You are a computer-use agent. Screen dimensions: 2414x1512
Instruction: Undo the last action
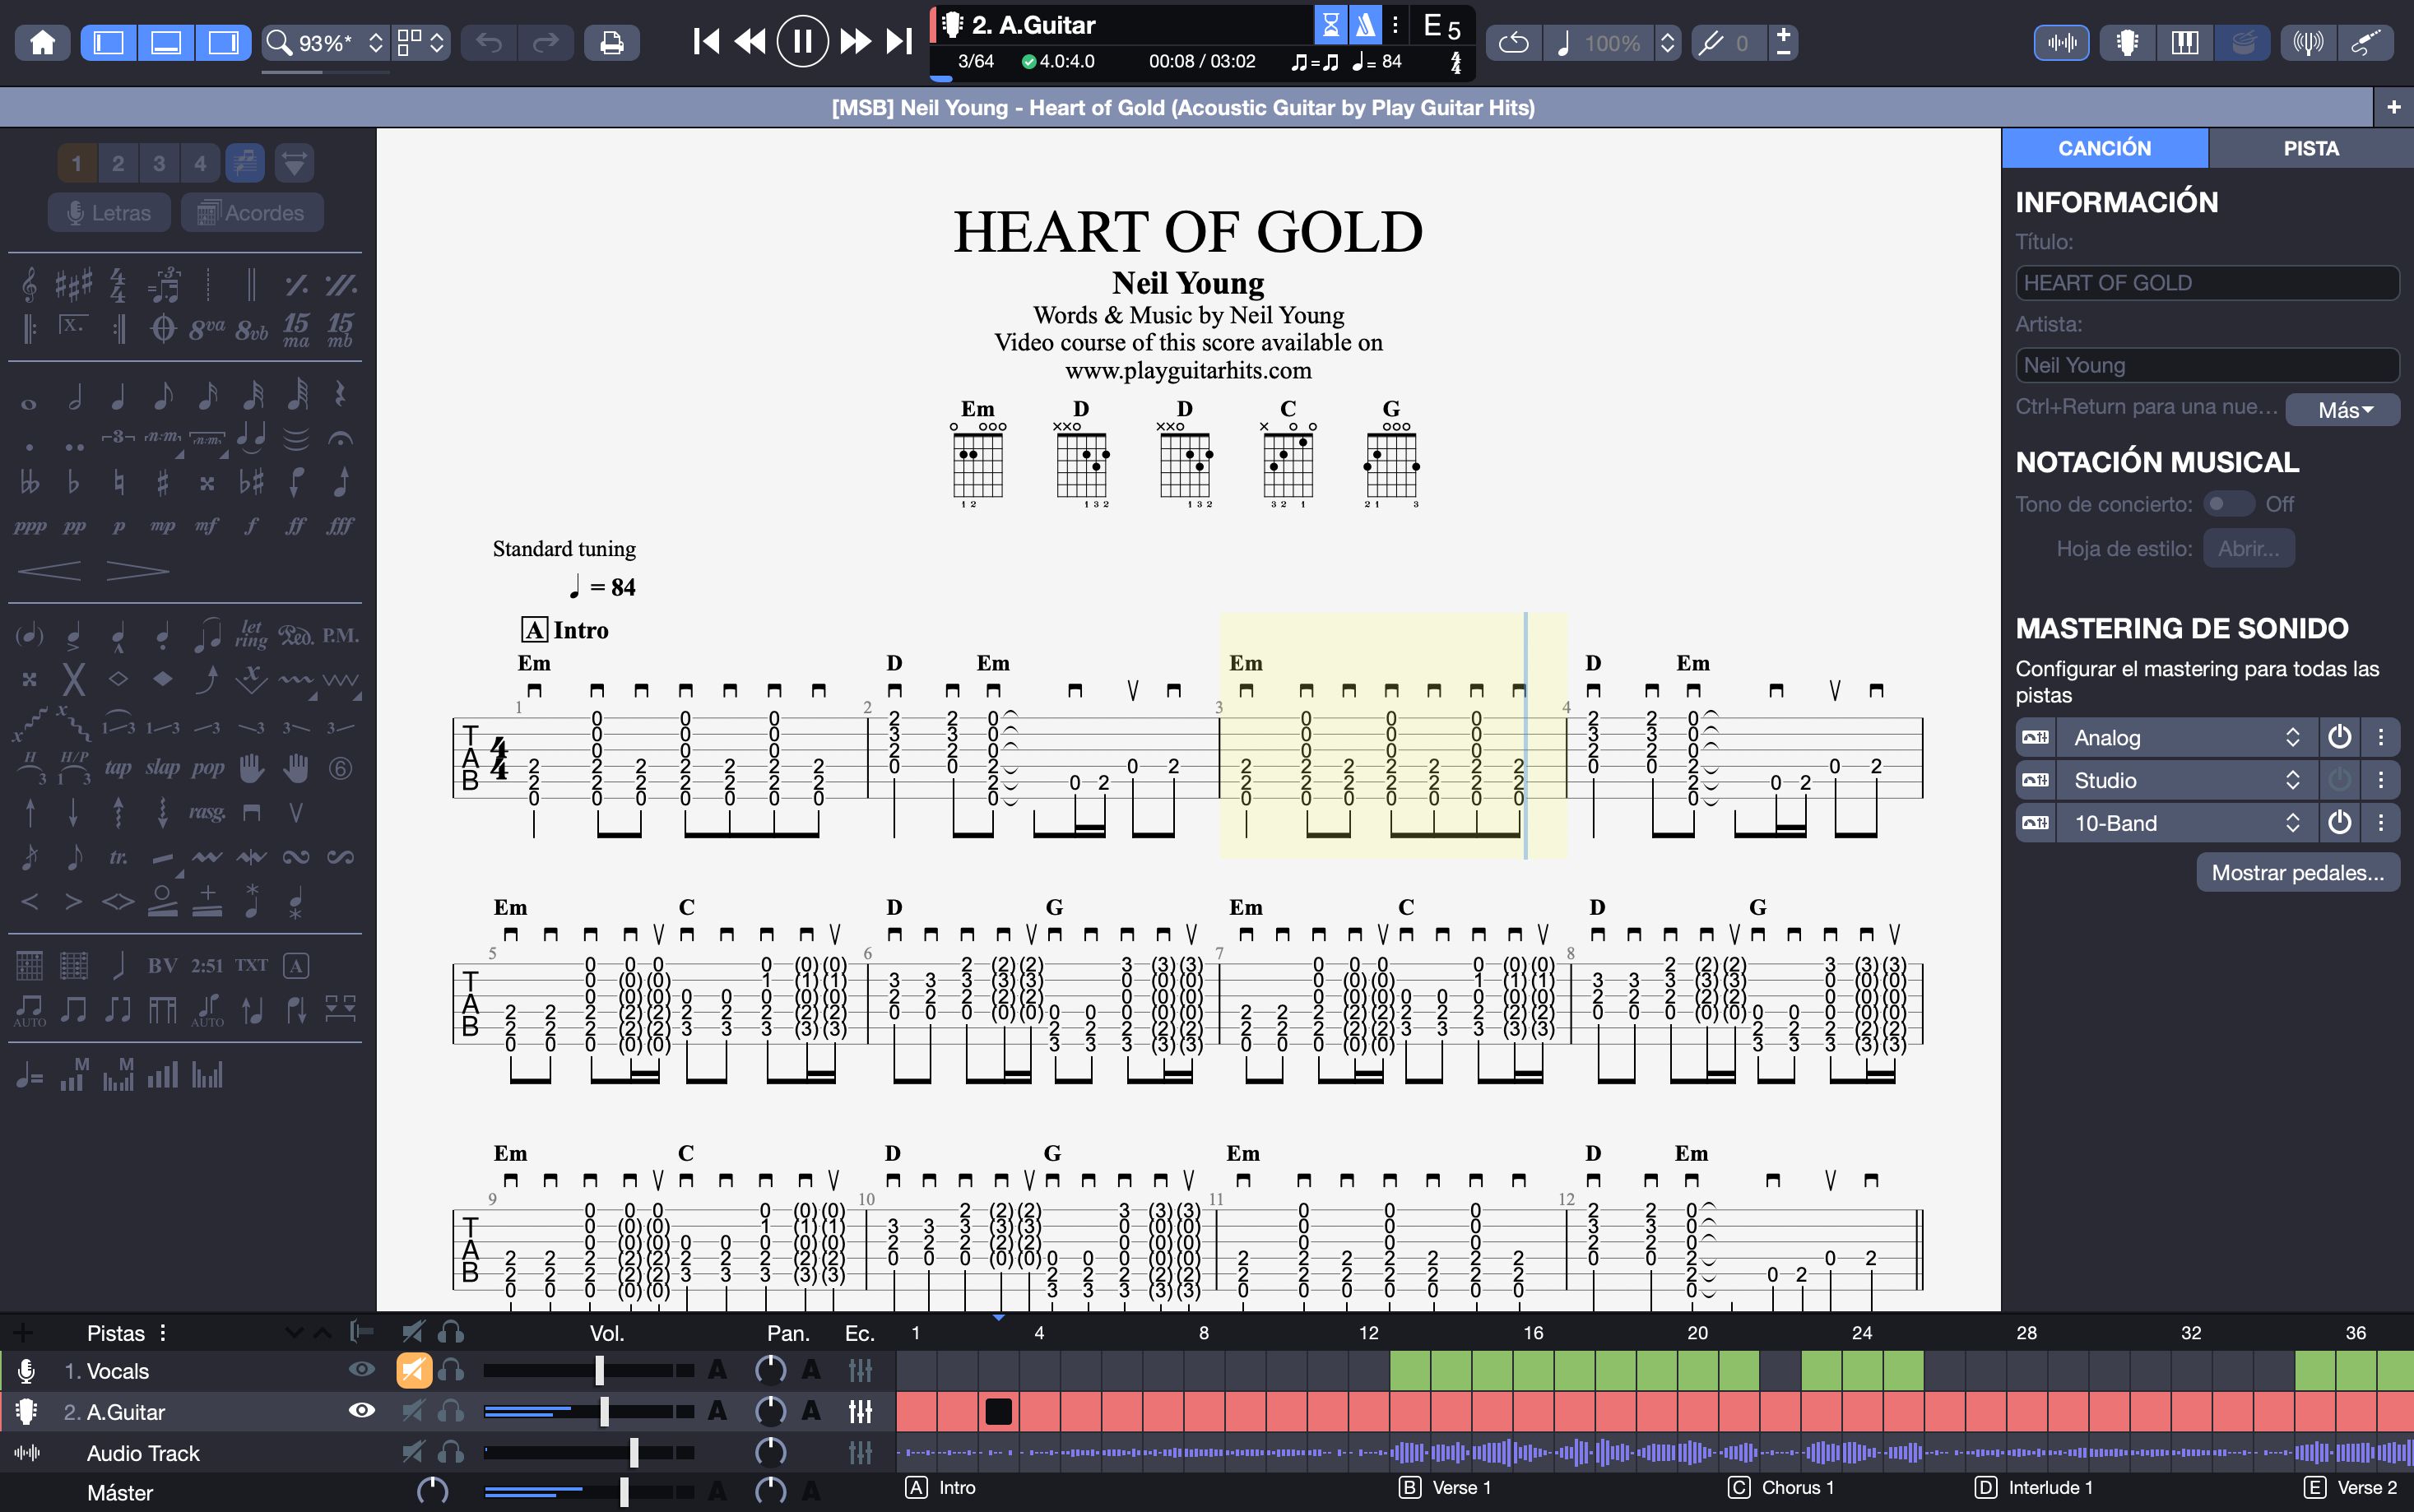point(489,43)
